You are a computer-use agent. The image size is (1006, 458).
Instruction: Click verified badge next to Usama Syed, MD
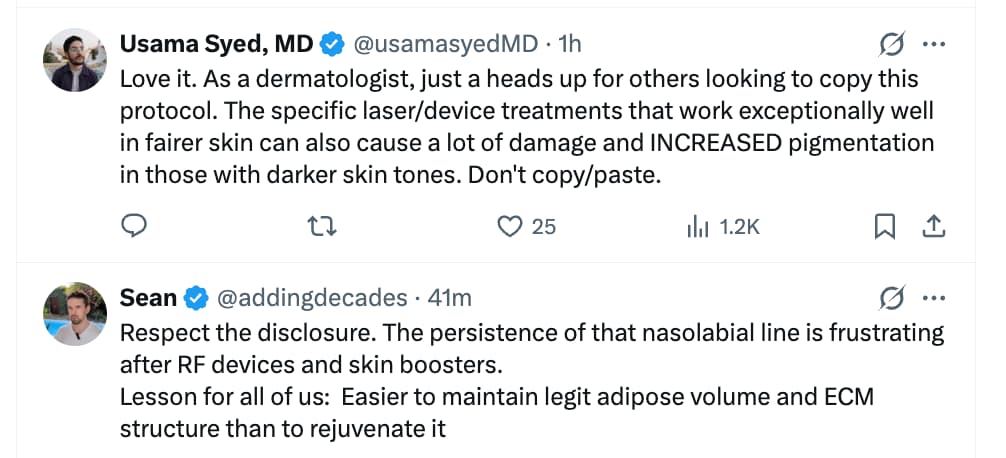click(x=331, y=45)
